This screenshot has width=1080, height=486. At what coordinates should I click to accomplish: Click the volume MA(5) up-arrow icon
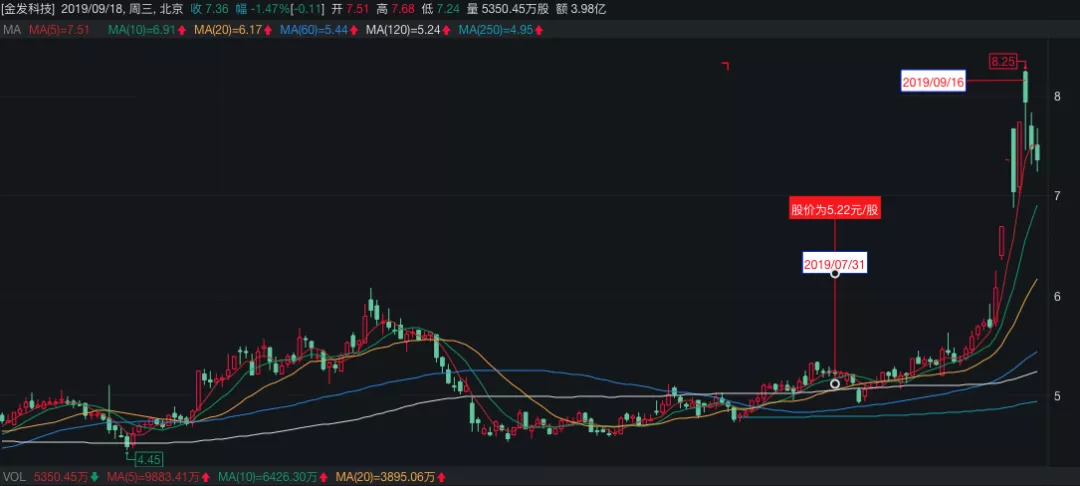click(206, 476)
